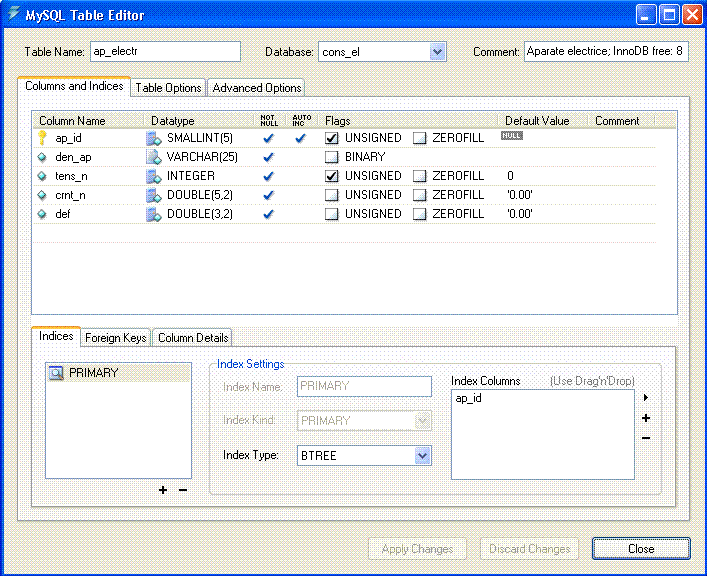
Task: Open the Column Details tab
Action: click(x=193, y=338)
